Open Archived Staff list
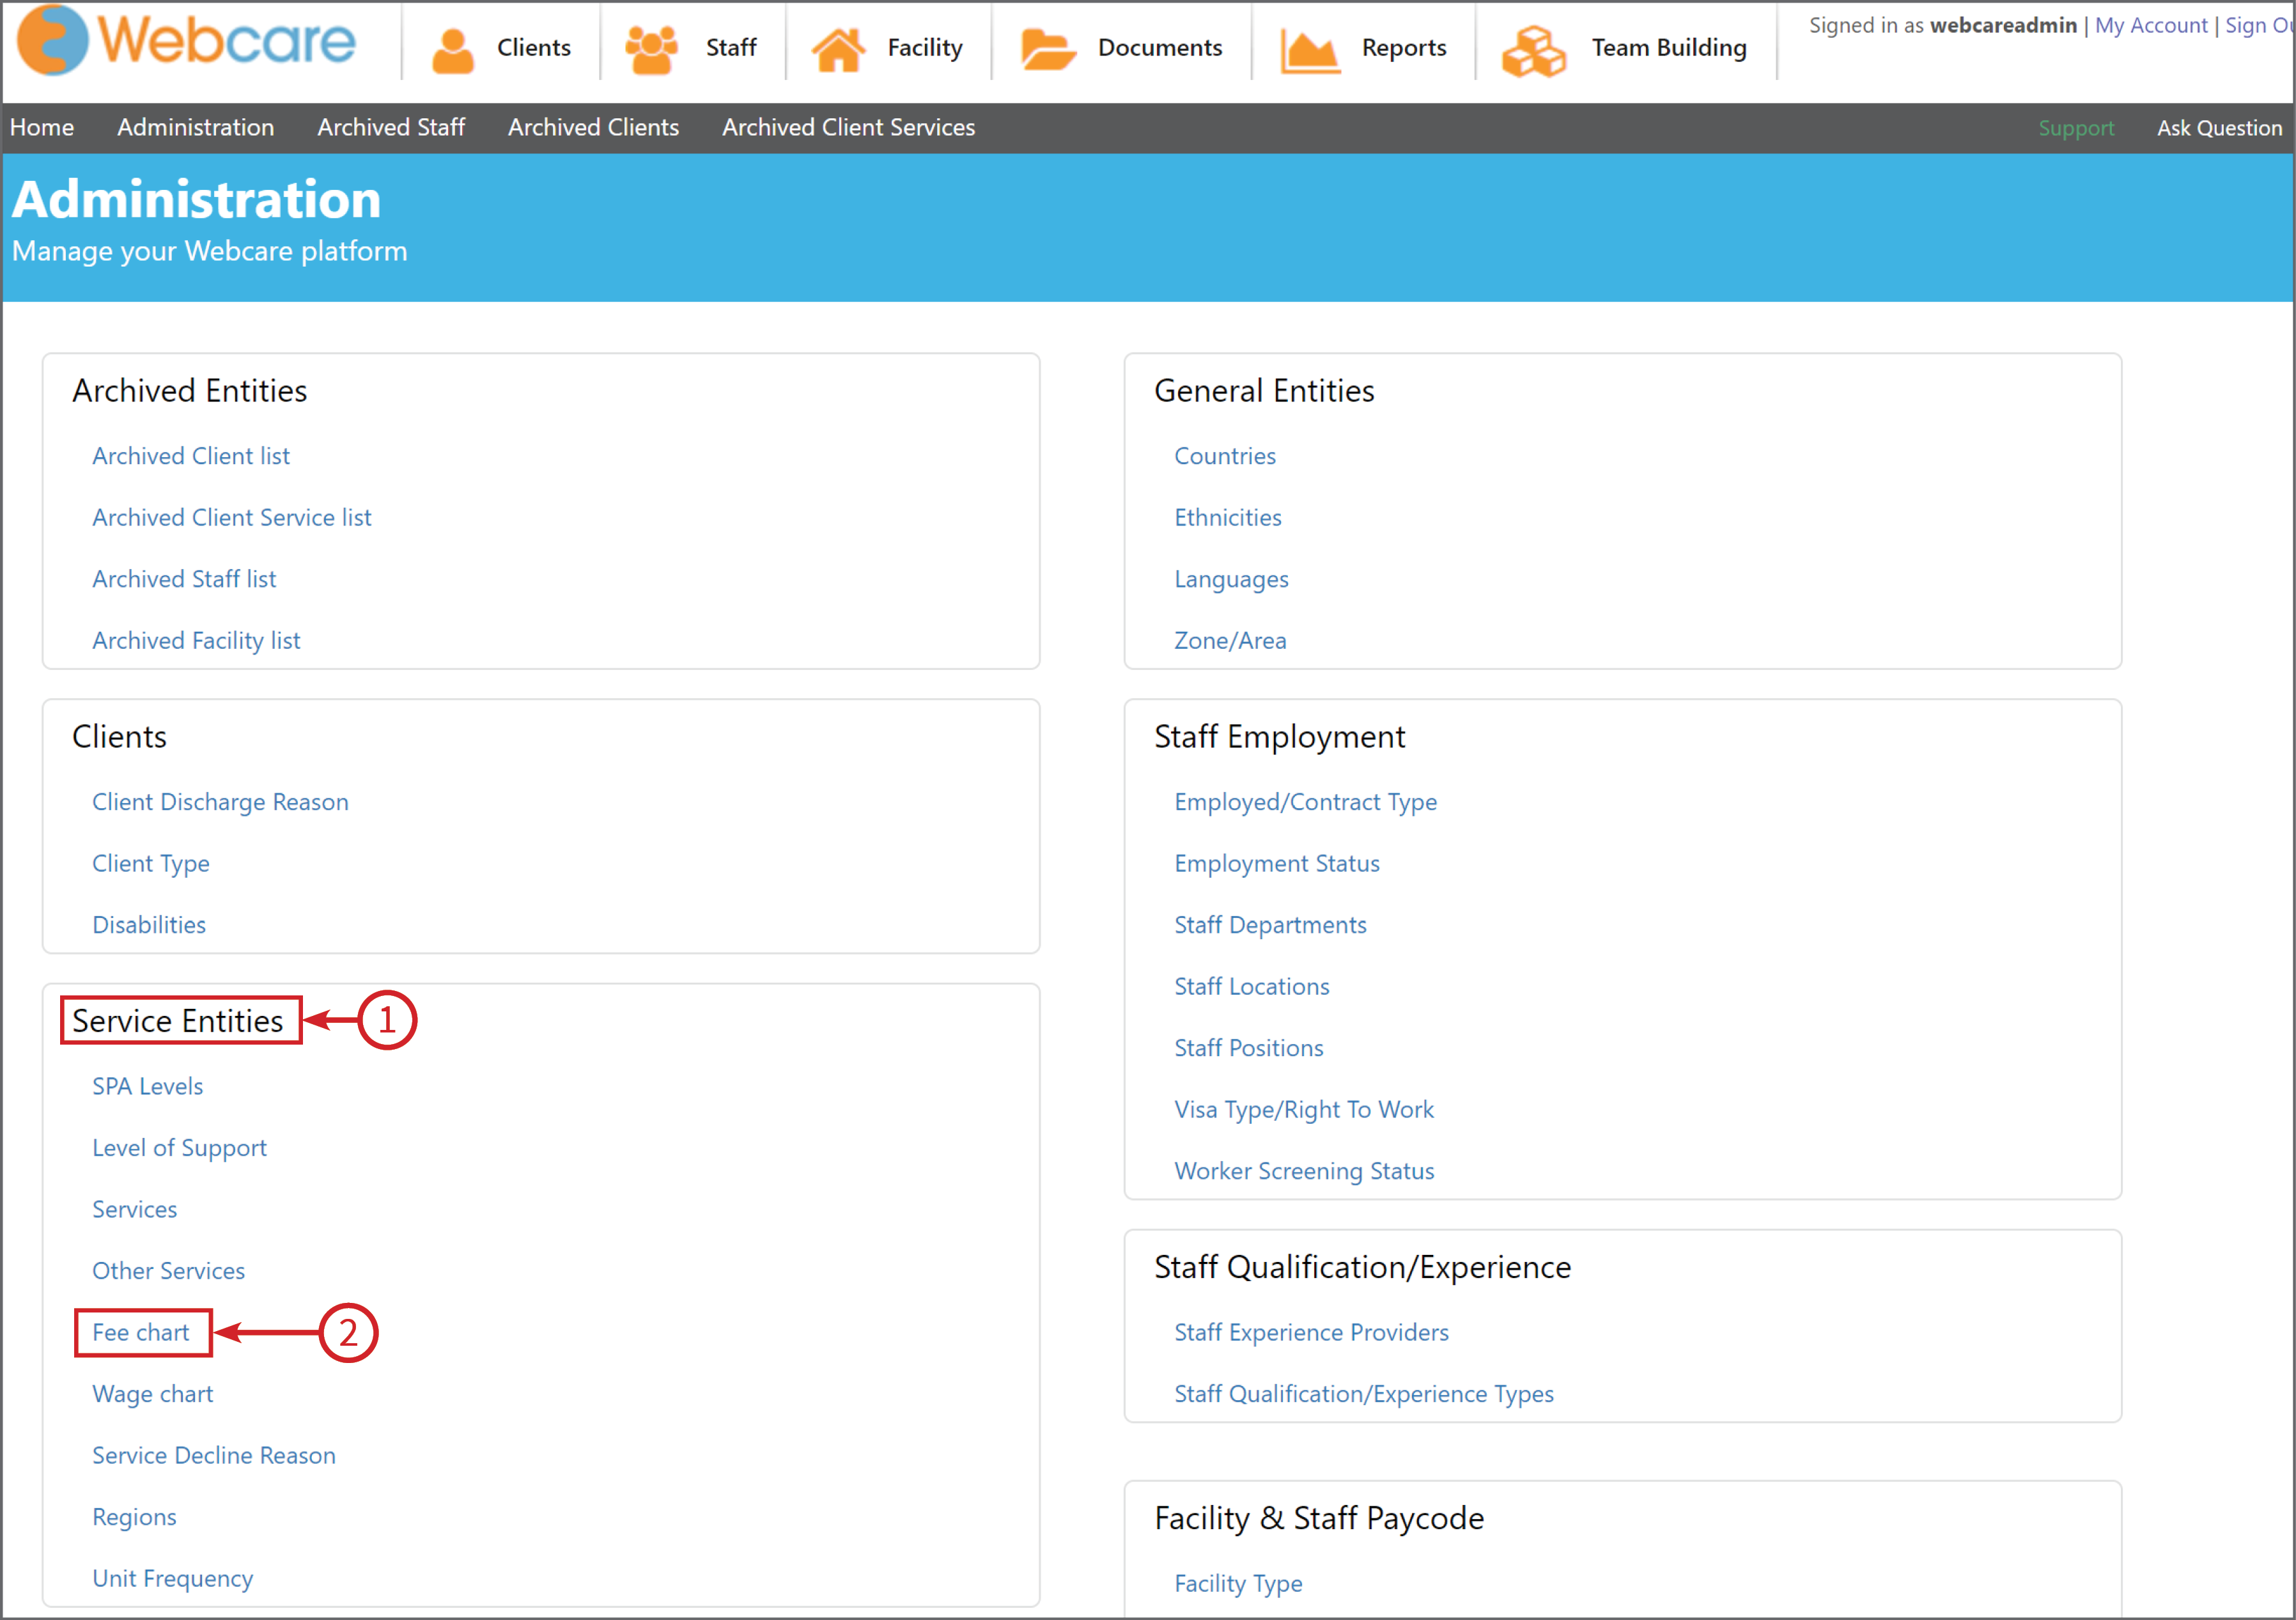 (184, 579)
